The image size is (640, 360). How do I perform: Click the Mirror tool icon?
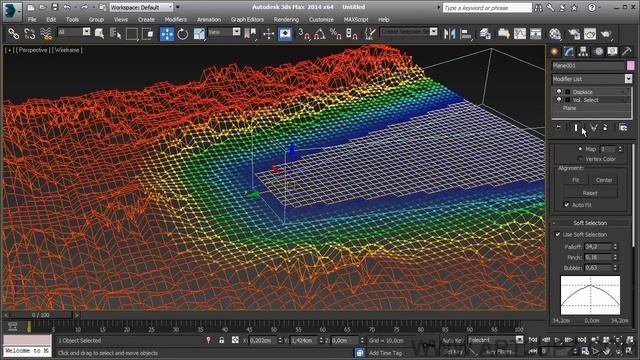[449, 34]
